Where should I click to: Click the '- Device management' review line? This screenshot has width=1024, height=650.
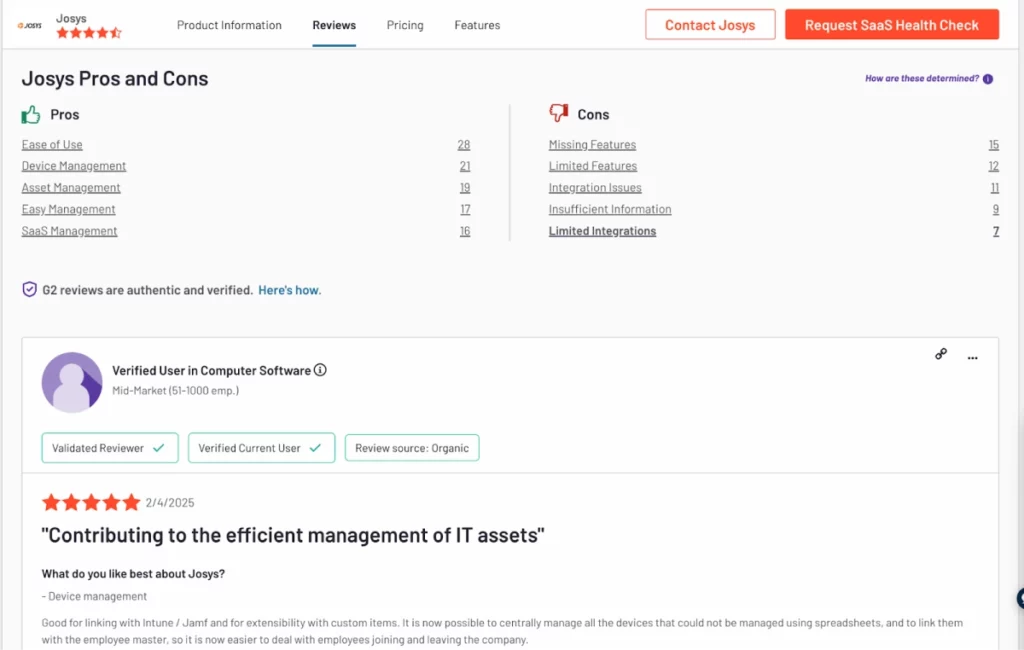click(x=94, y=596)
